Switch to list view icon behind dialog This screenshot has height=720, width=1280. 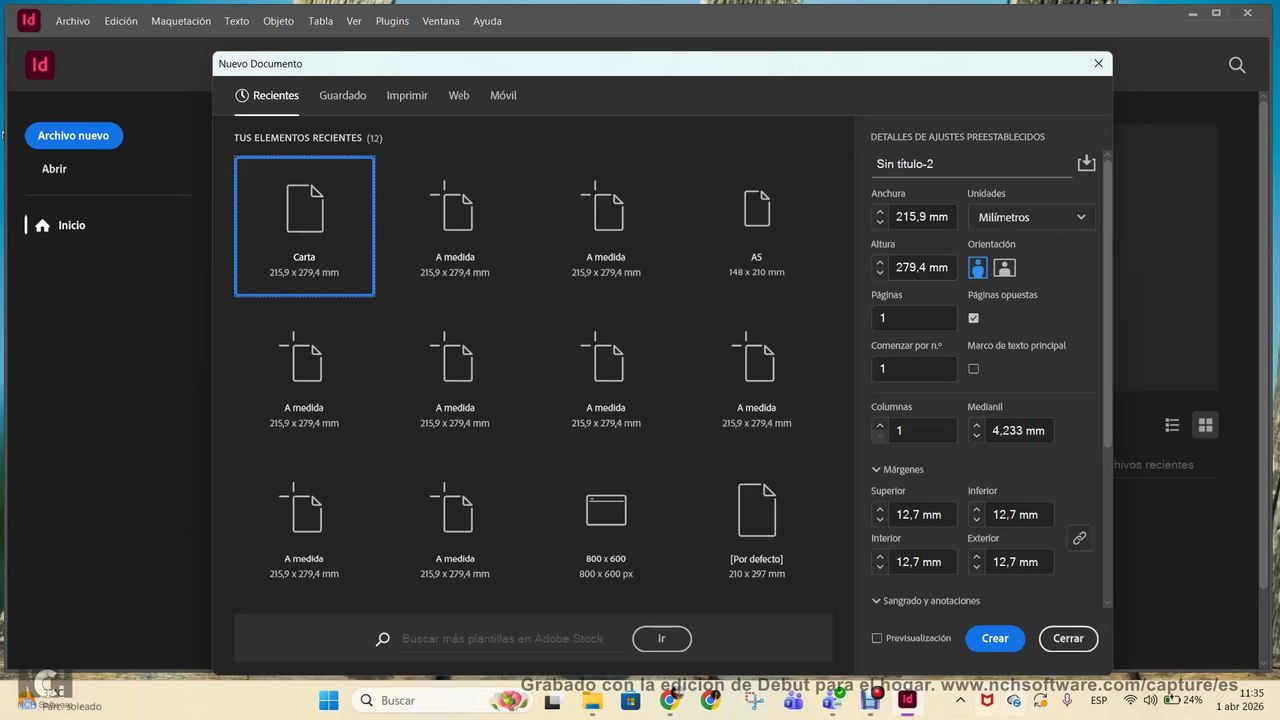(x=1172, y=425)
